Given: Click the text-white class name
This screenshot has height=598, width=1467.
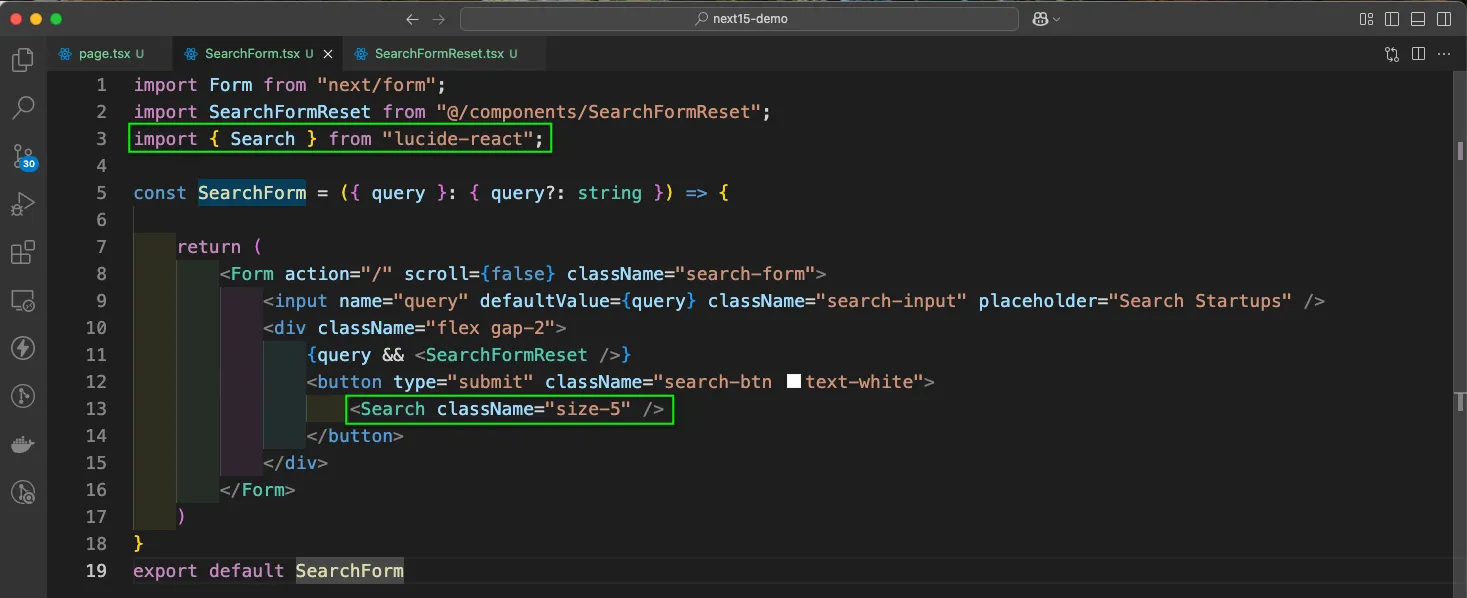Looking at the screenshot, I should [859, 382].
